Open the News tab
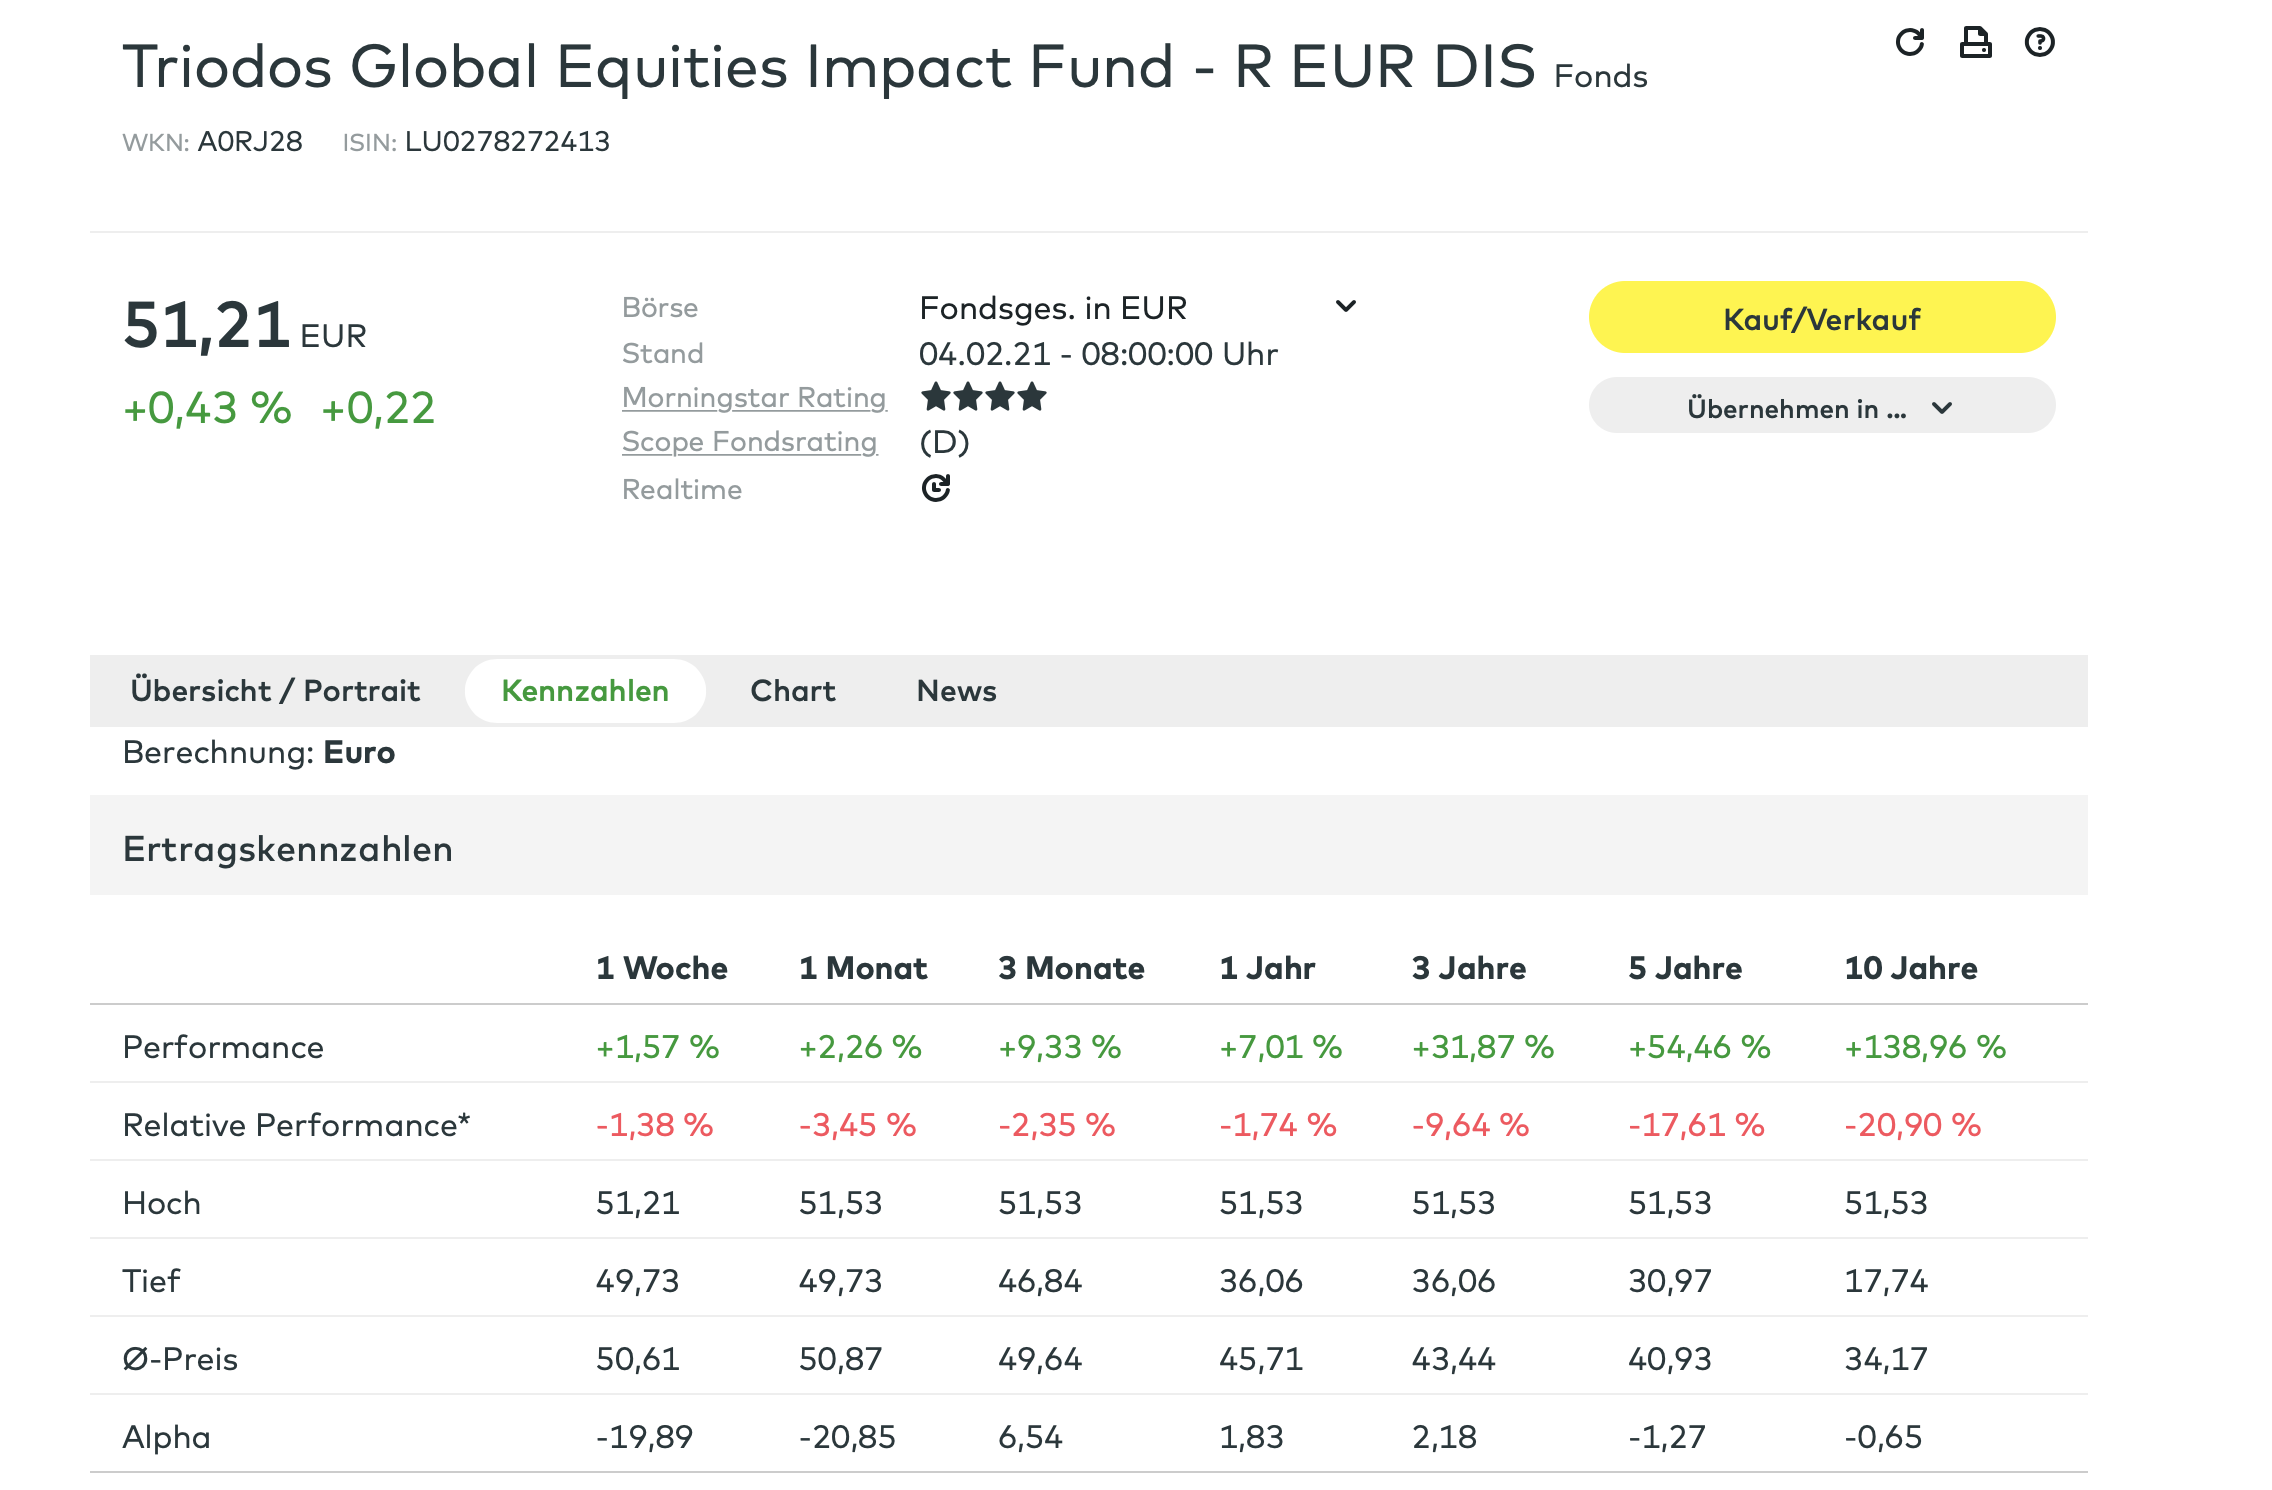 [956, 691]
